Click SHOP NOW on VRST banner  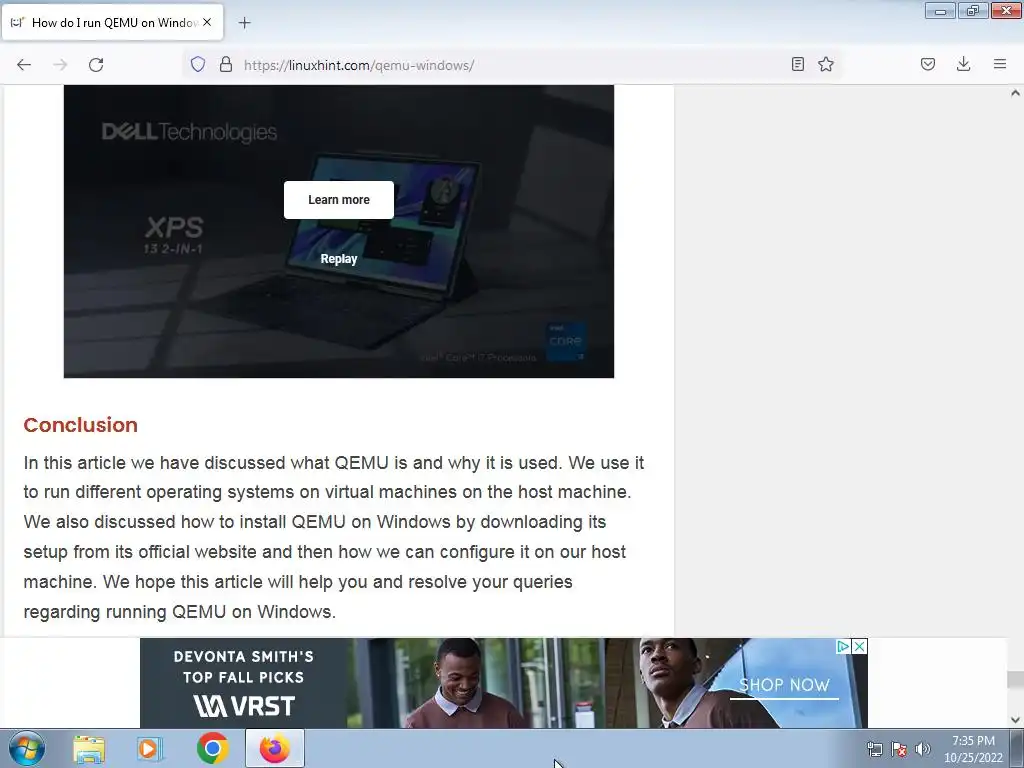(784, 685)
